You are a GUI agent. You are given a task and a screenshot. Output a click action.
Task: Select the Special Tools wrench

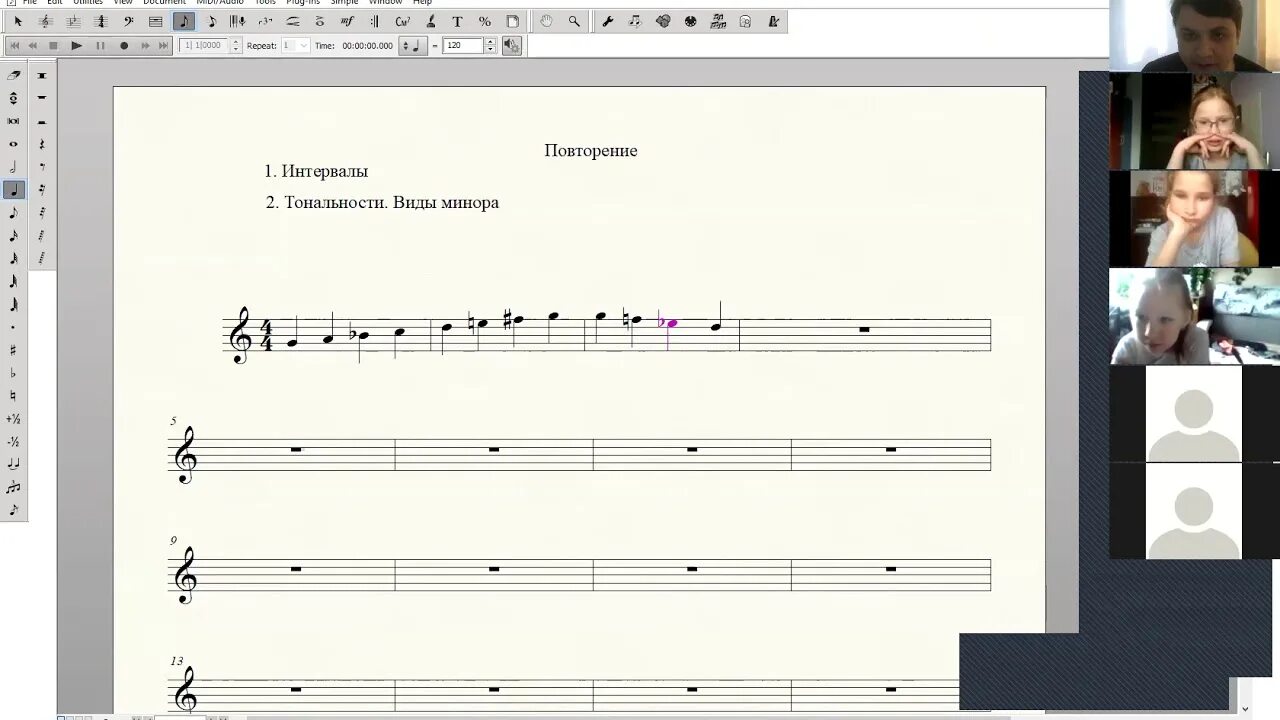(x=607, y=21)
